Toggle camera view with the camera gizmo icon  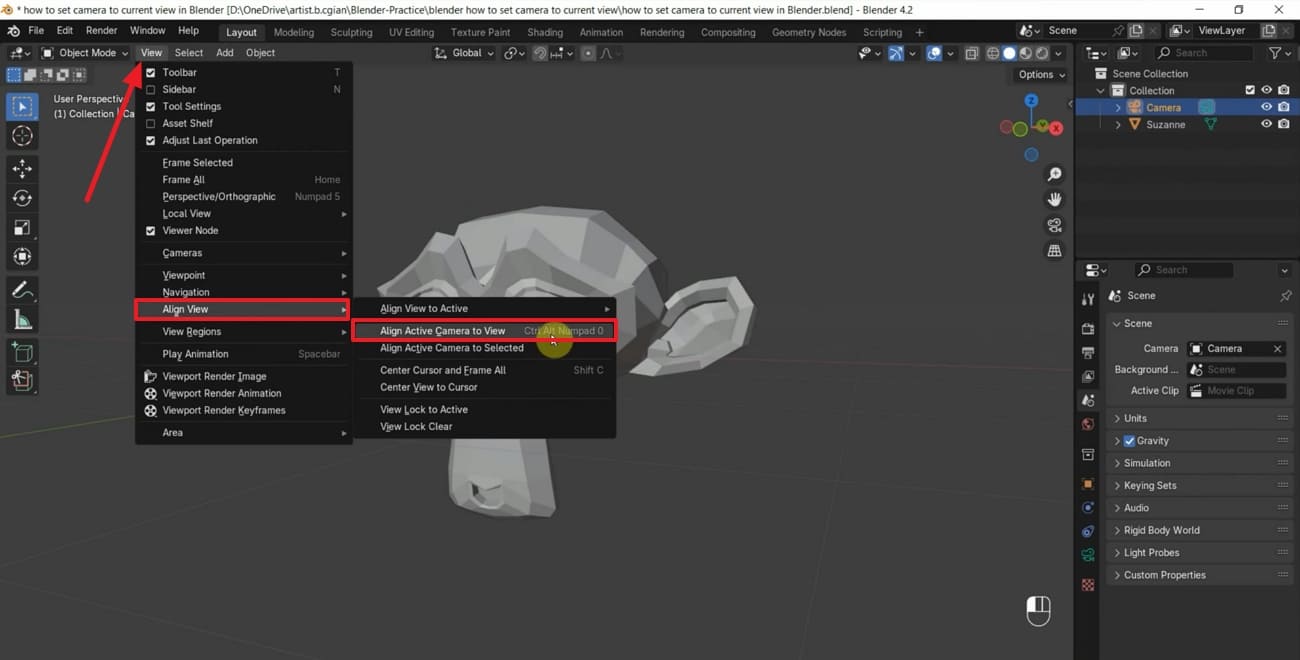1054,225
